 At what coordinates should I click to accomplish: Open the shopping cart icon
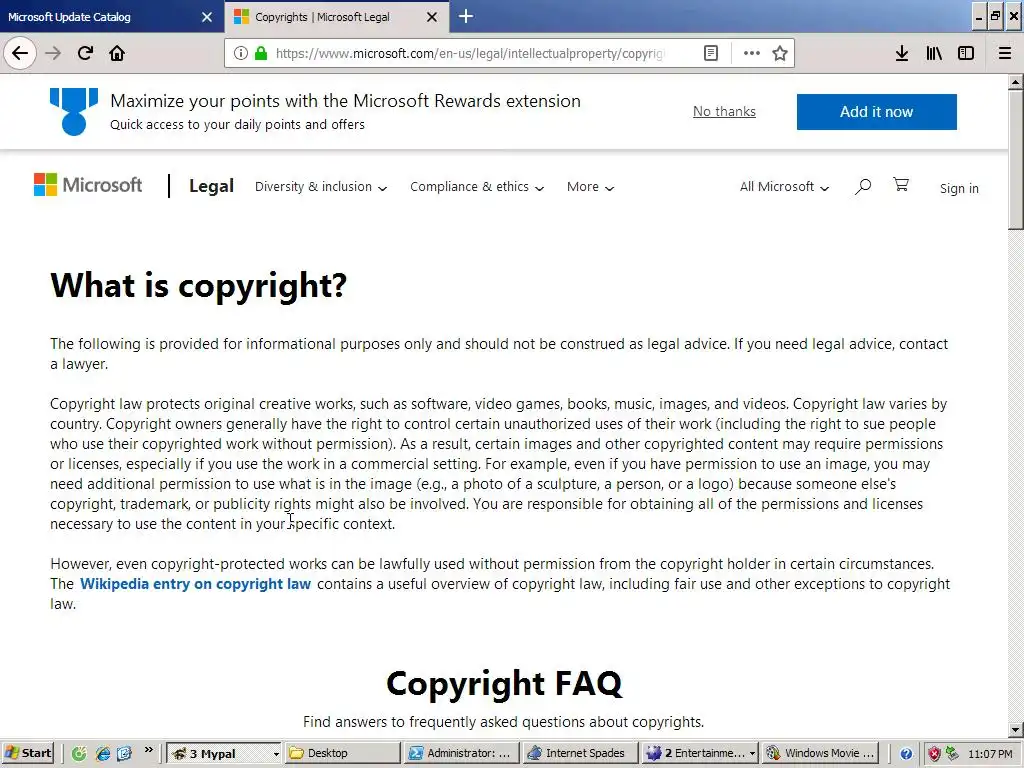coord(901,185)
